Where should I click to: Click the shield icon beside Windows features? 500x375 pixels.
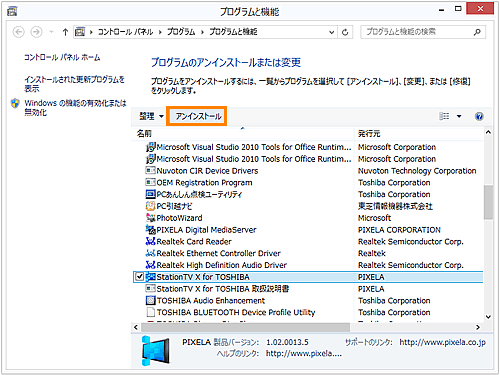[15, 104]
